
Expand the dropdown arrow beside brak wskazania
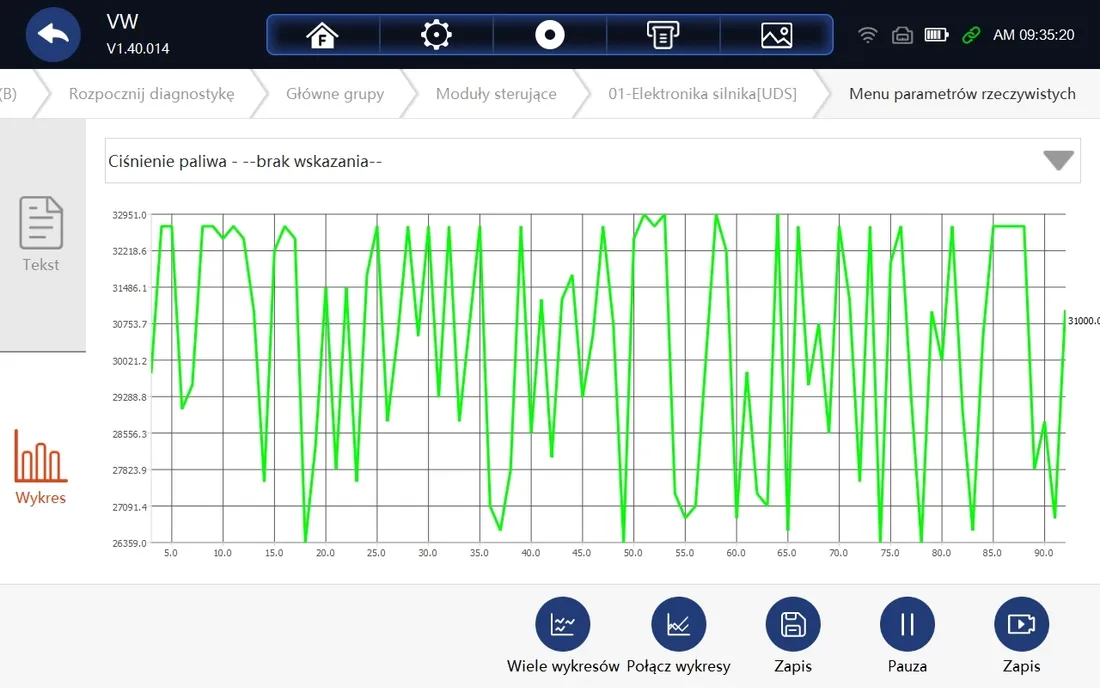tap(1057, 159)
